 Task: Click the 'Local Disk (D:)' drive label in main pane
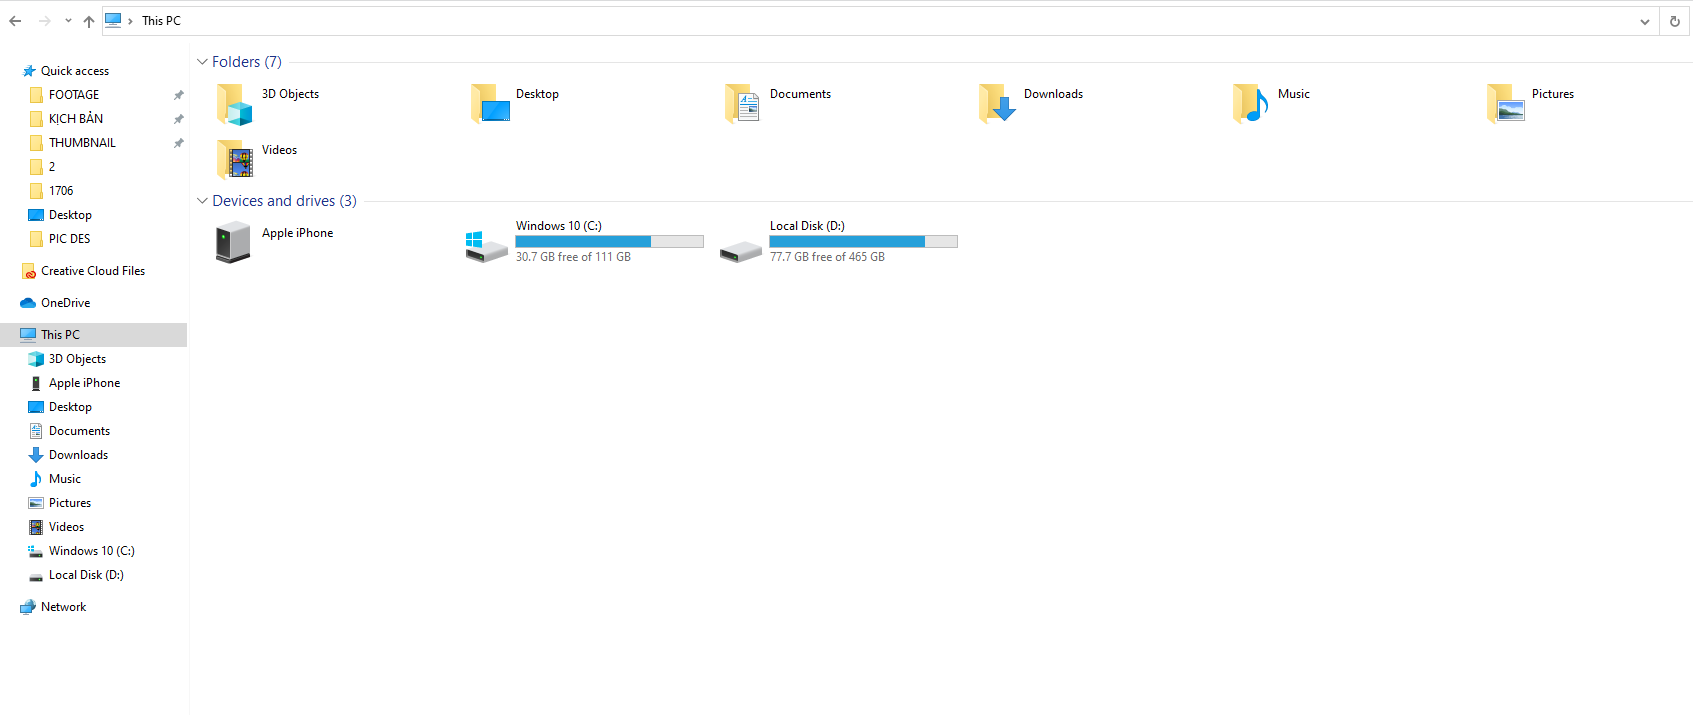click(807, 226)
